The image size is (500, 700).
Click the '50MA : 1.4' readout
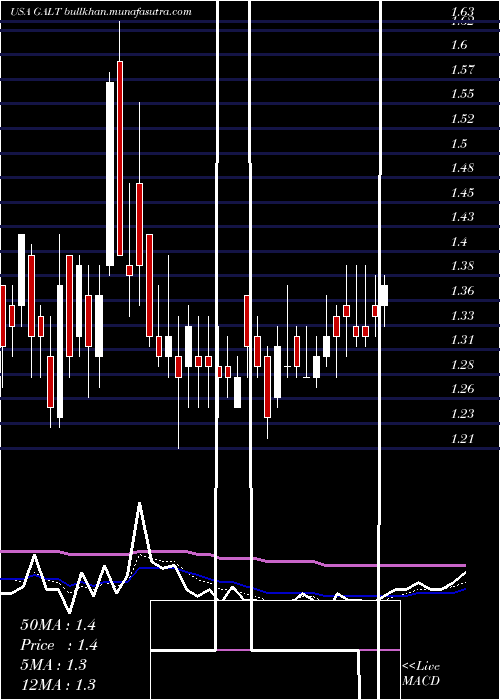[58, 625]
